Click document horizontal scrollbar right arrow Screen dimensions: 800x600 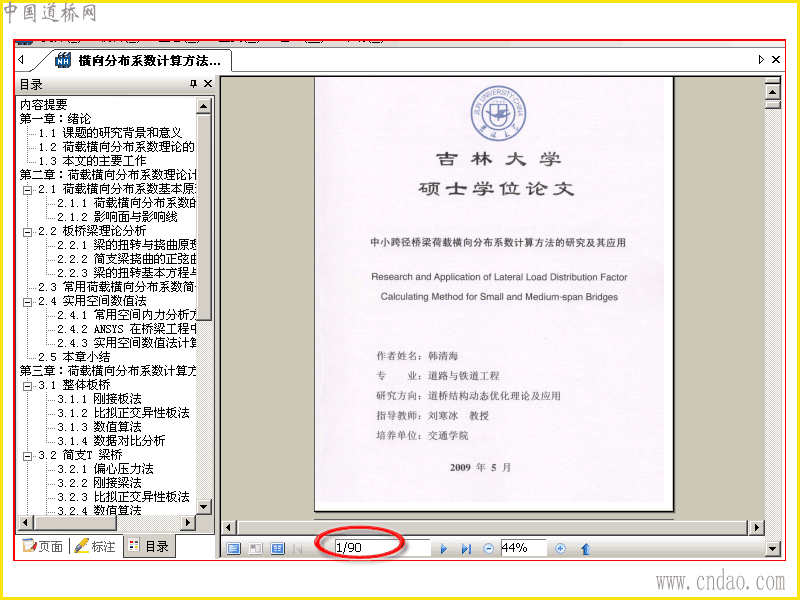[x=756, y=527]
